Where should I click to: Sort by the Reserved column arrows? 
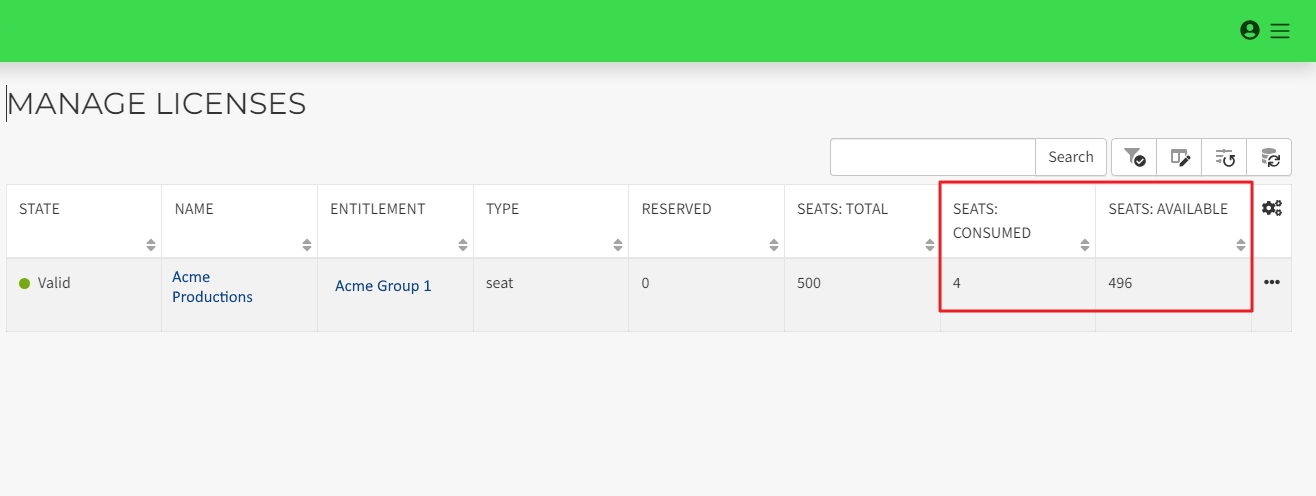point(774,245)
